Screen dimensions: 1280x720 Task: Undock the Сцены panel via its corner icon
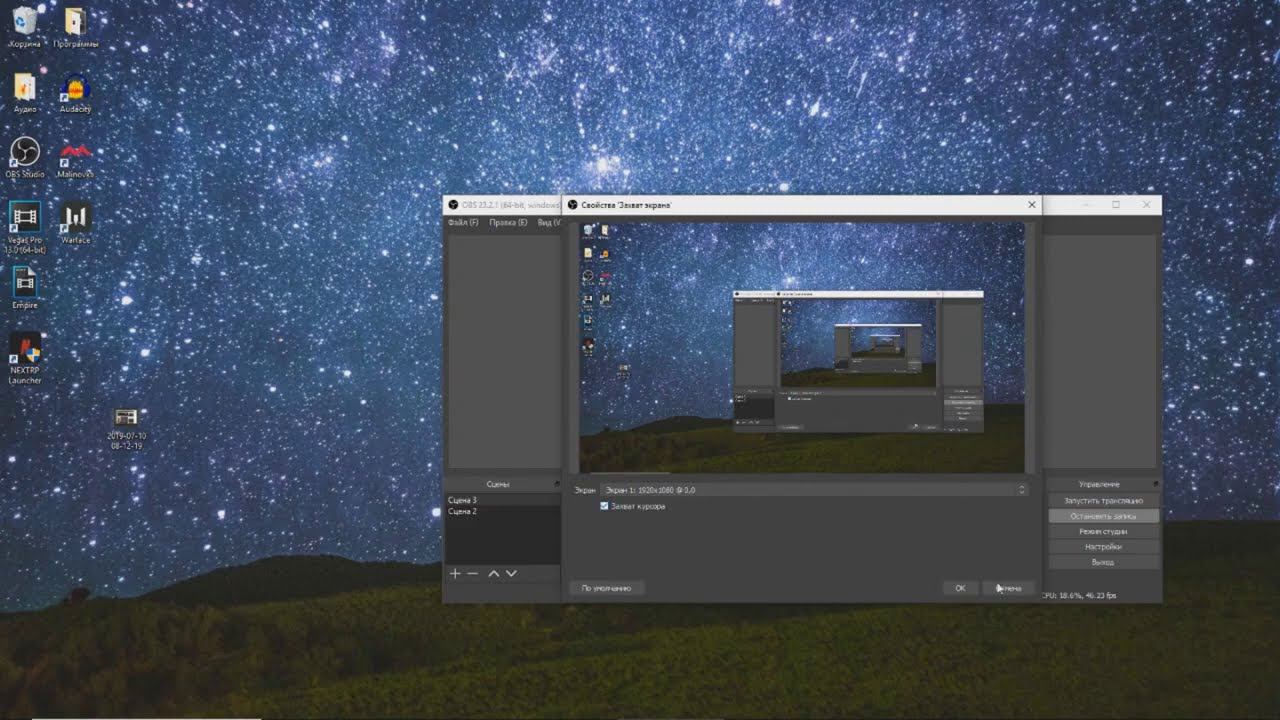557,484
